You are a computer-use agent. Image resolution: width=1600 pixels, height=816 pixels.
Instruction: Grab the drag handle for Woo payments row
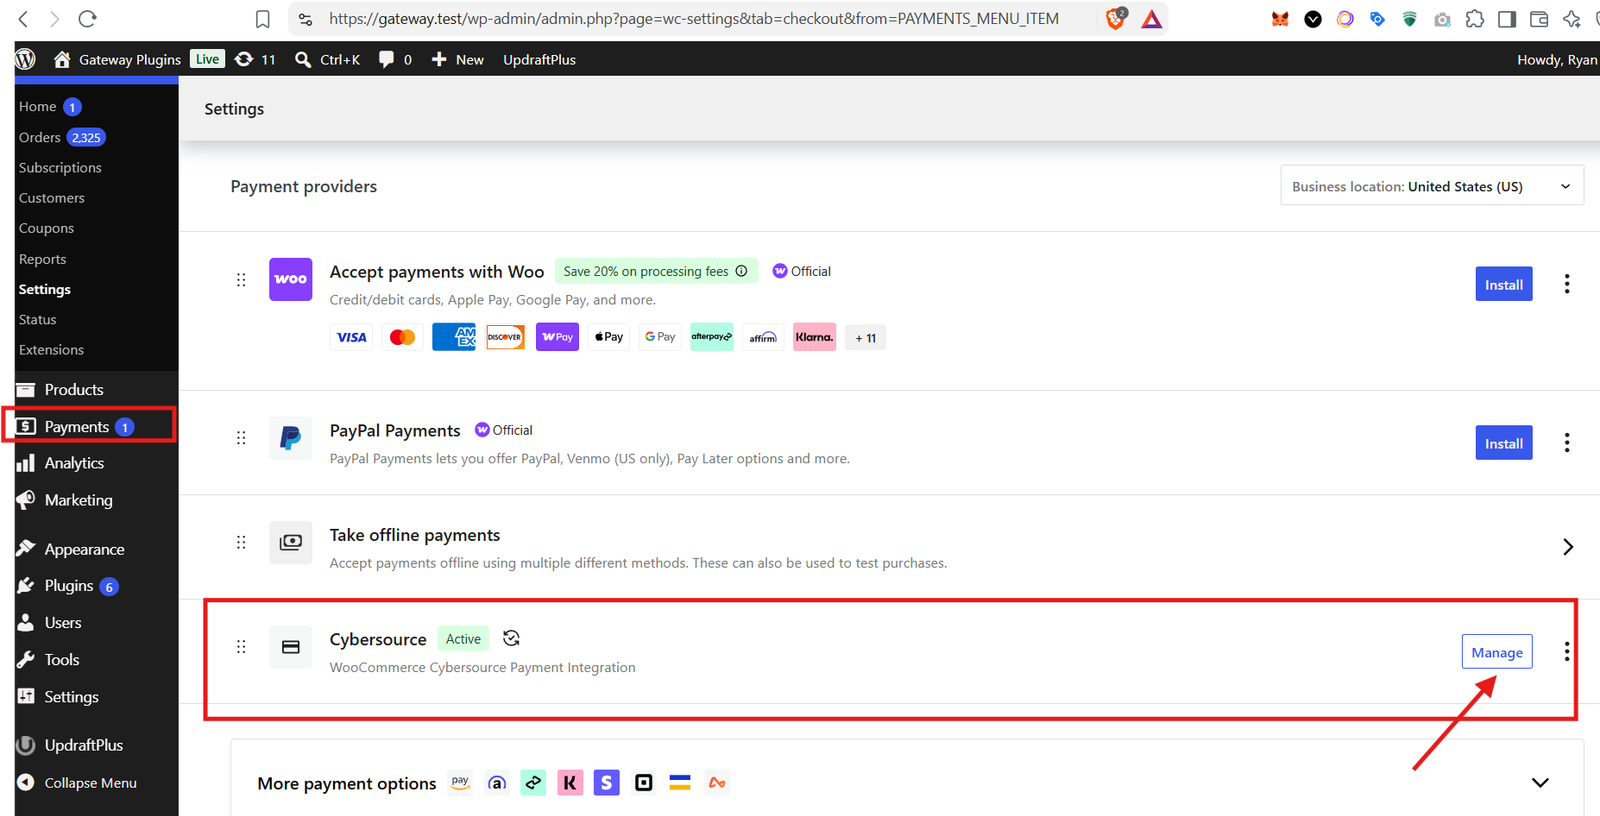coord(241,280)
